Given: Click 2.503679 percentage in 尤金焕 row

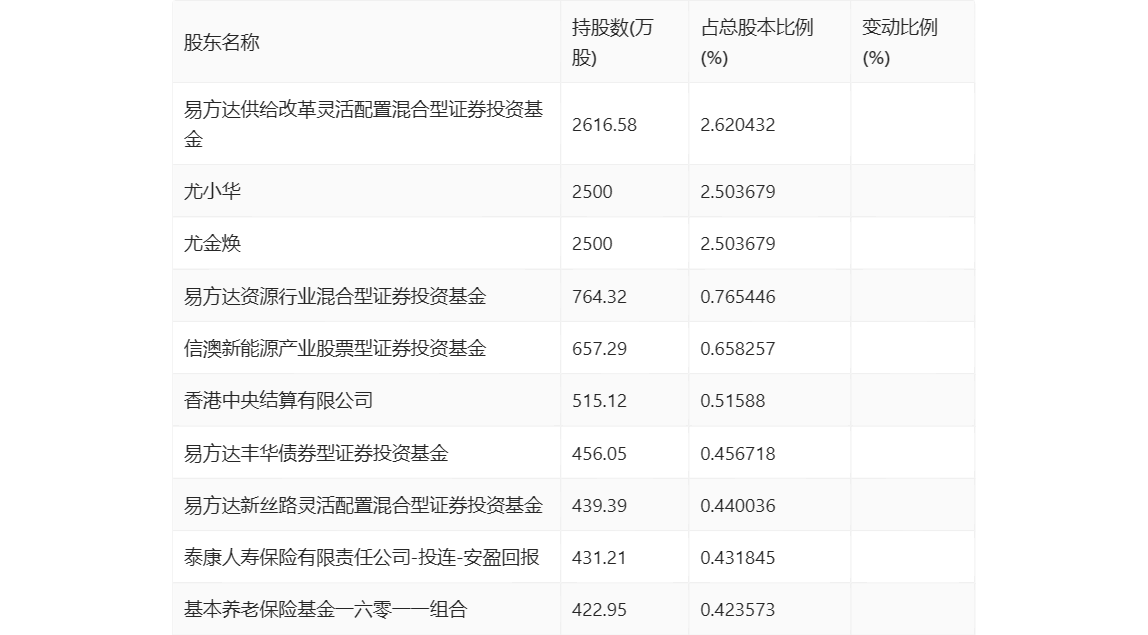Looking at the screenshot, I should point(737,244).
